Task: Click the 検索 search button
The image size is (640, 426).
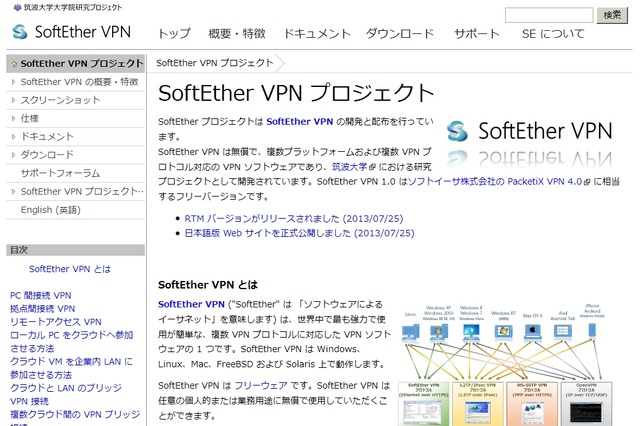Action: click(x=612, y=16)
